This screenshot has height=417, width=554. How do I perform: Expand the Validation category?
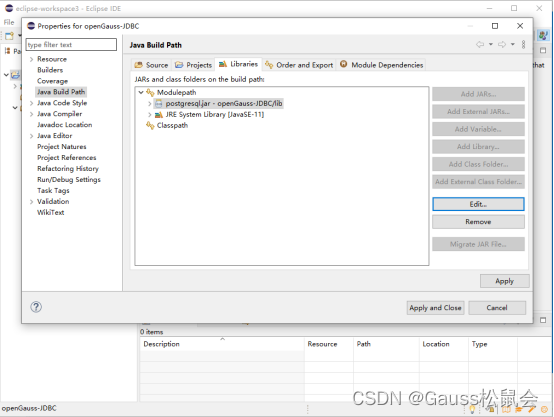pyautogui.click(x=31, y=202)
